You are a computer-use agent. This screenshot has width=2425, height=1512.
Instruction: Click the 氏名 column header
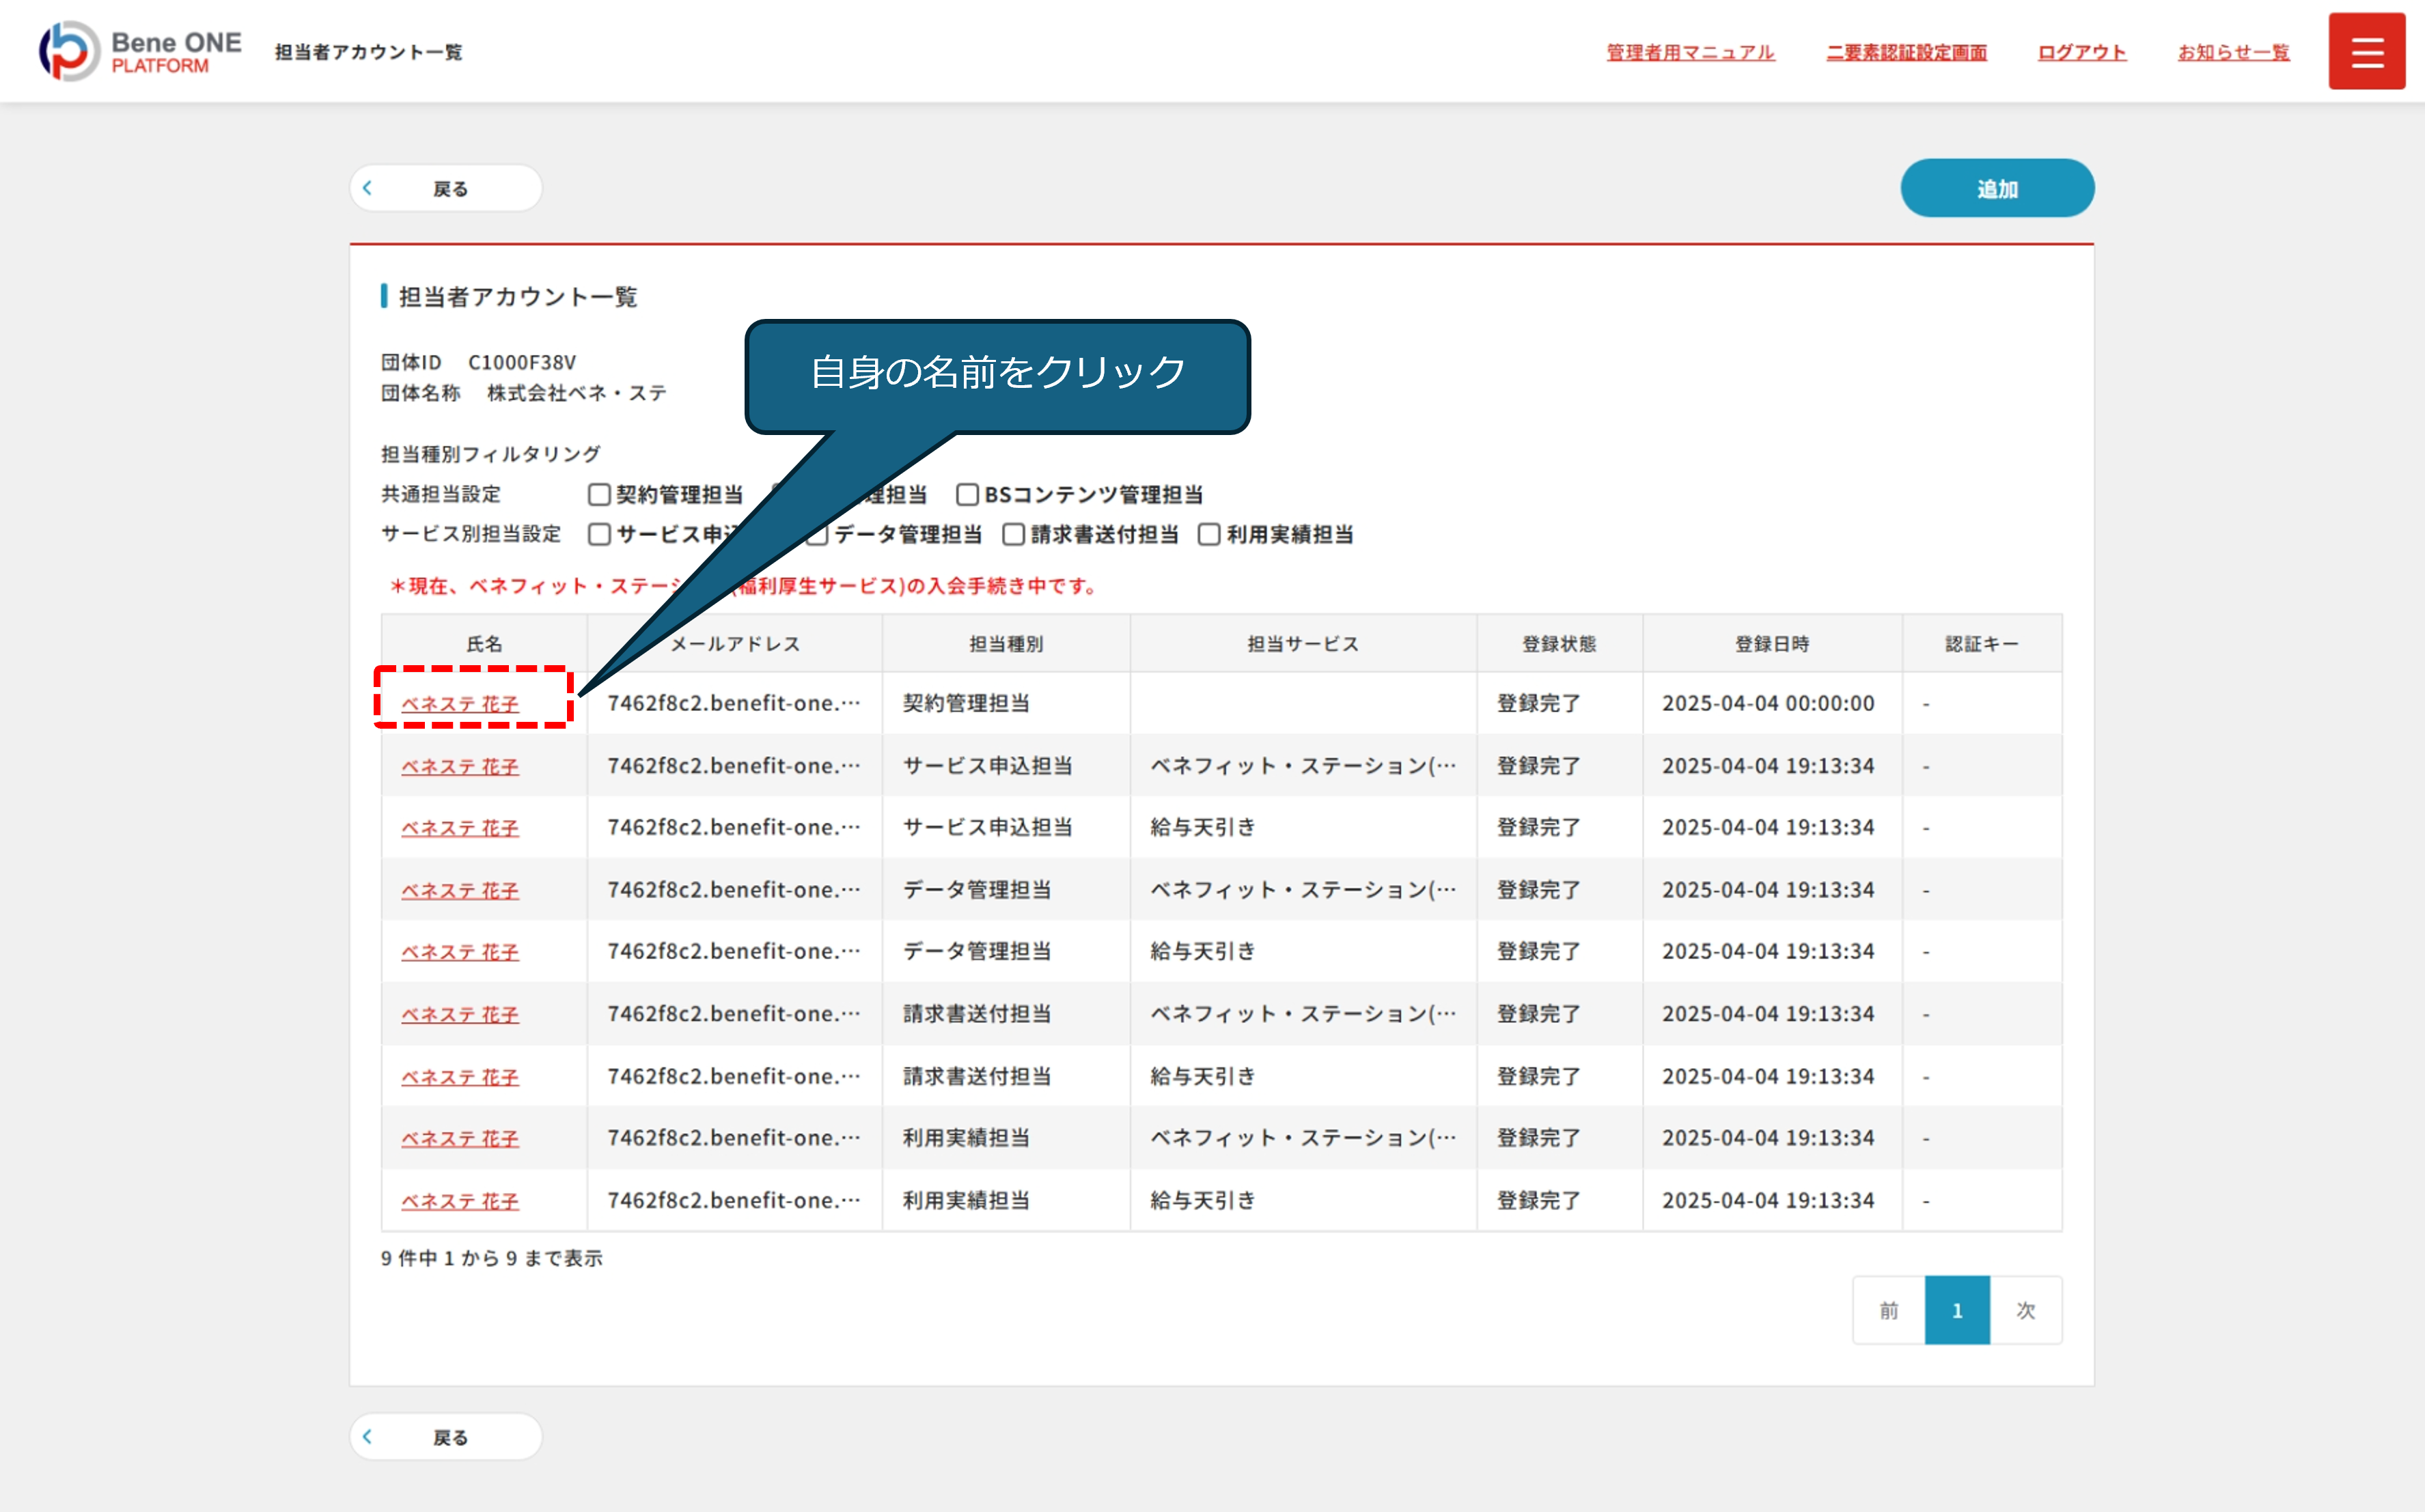click(484, 644)
